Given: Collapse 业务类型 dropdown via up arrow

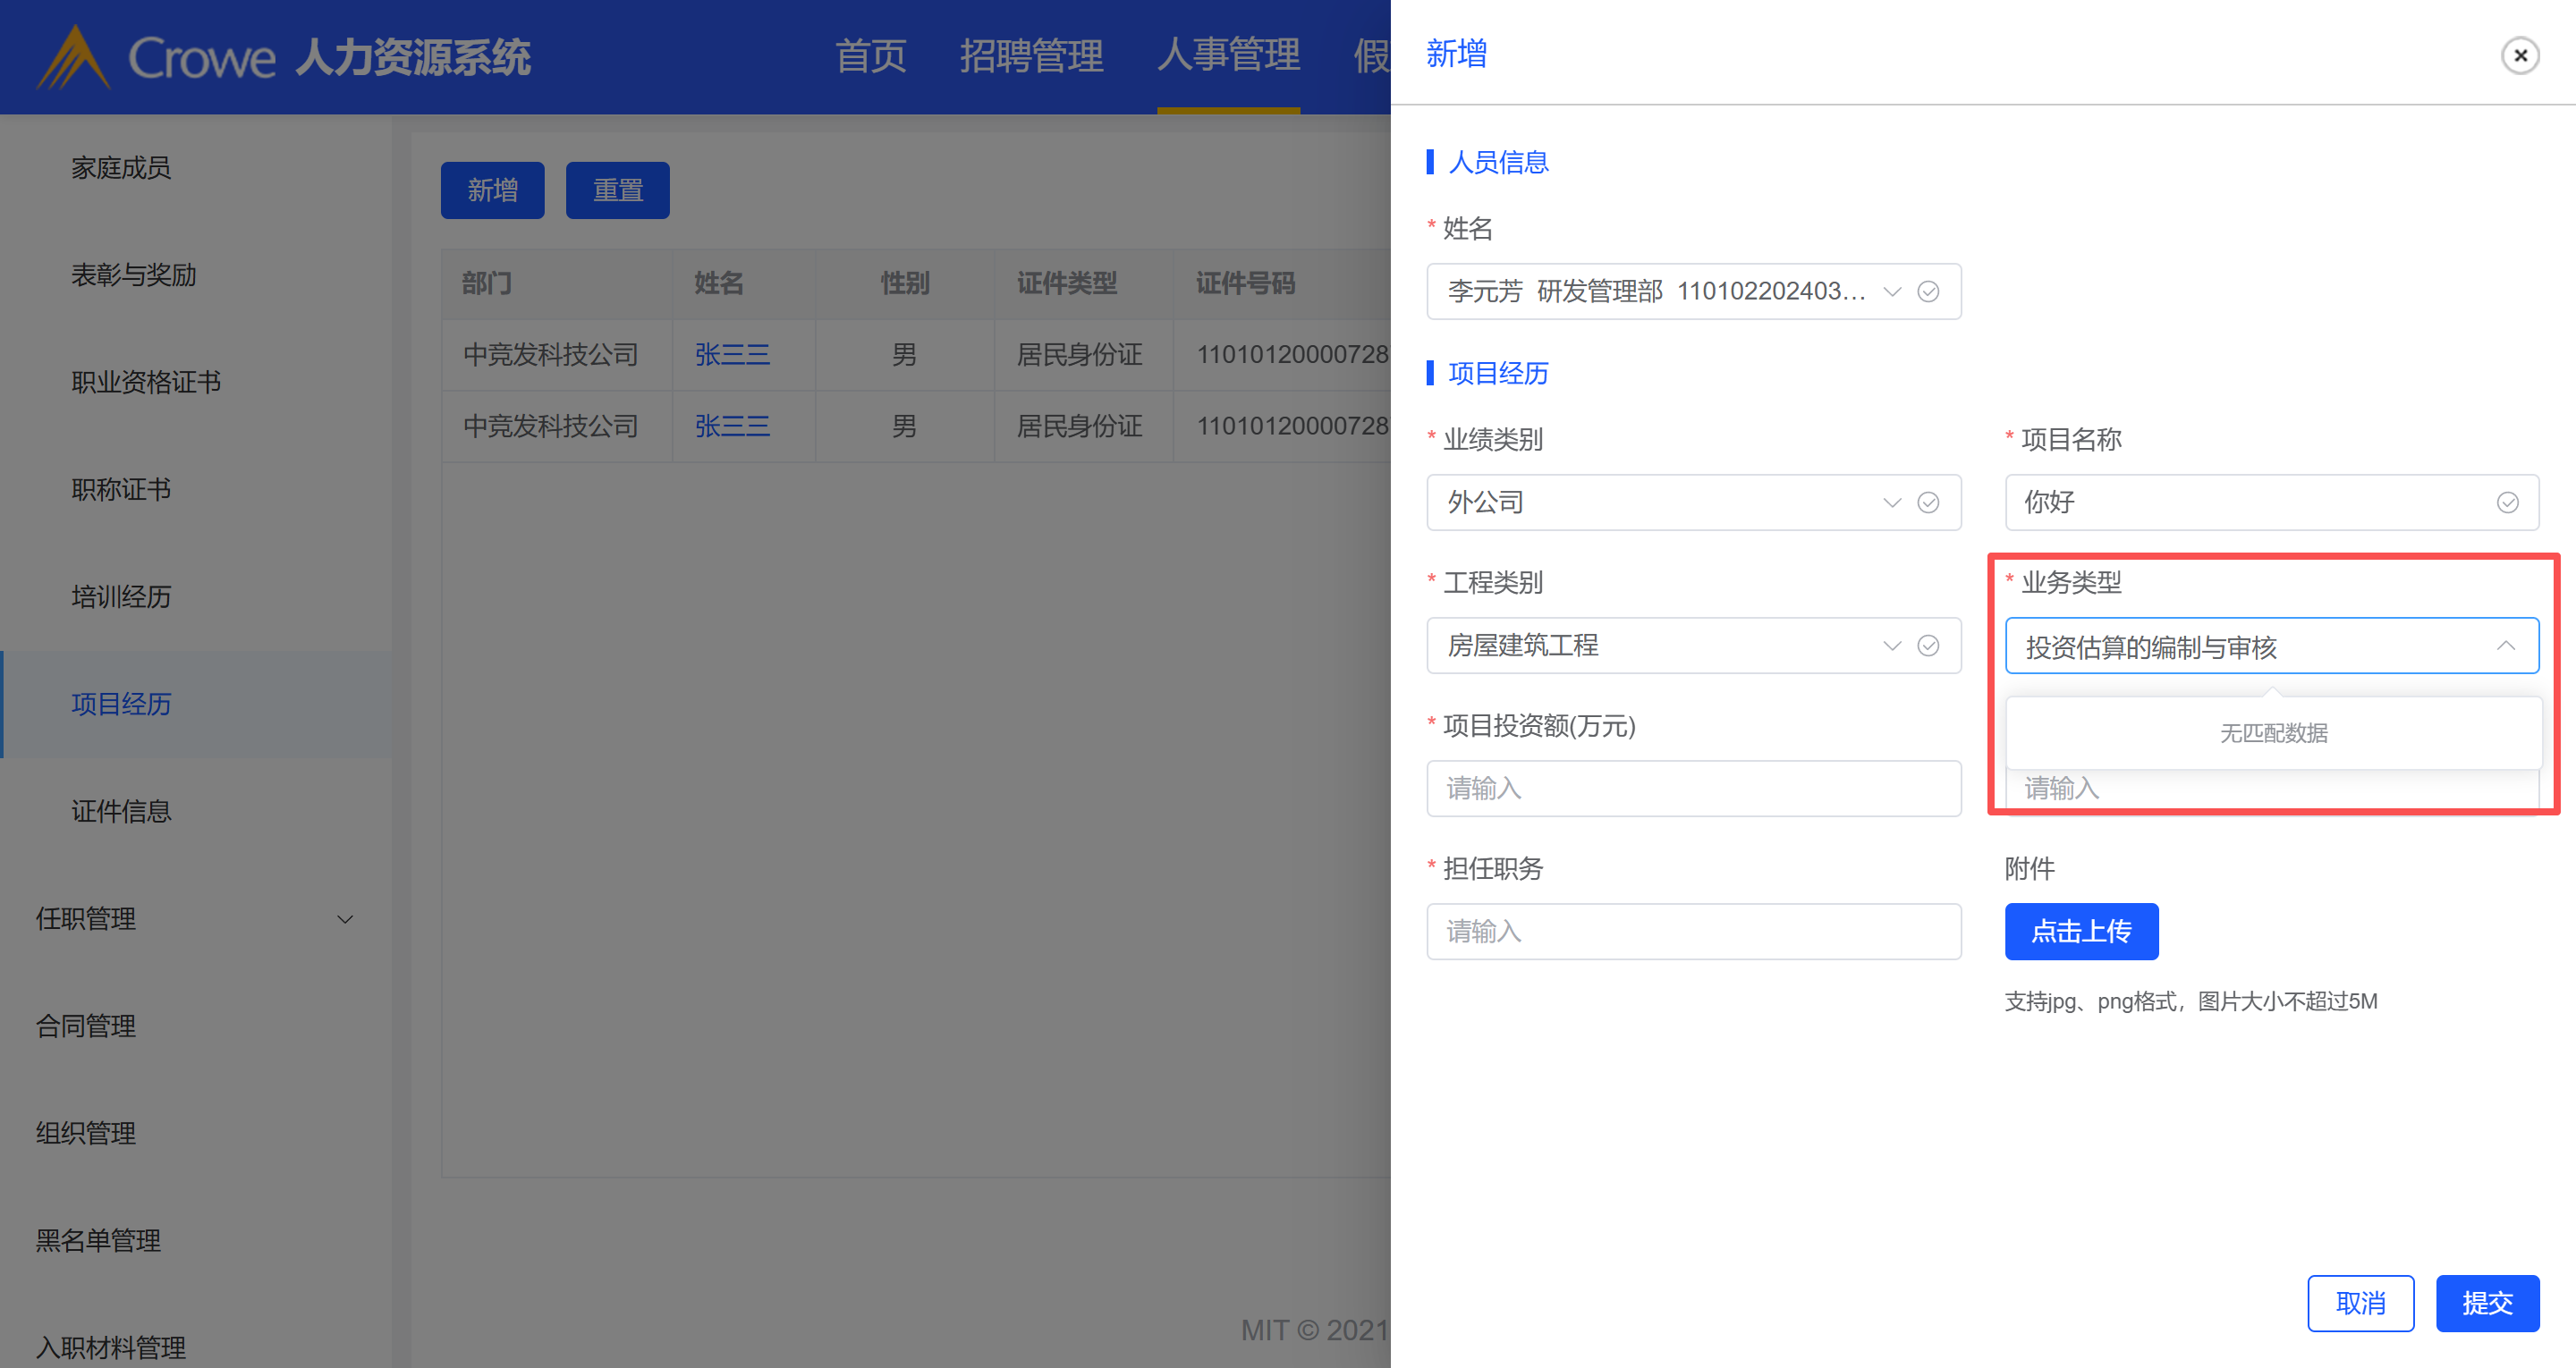Looking at the screenshot, I should (2505, 646).
